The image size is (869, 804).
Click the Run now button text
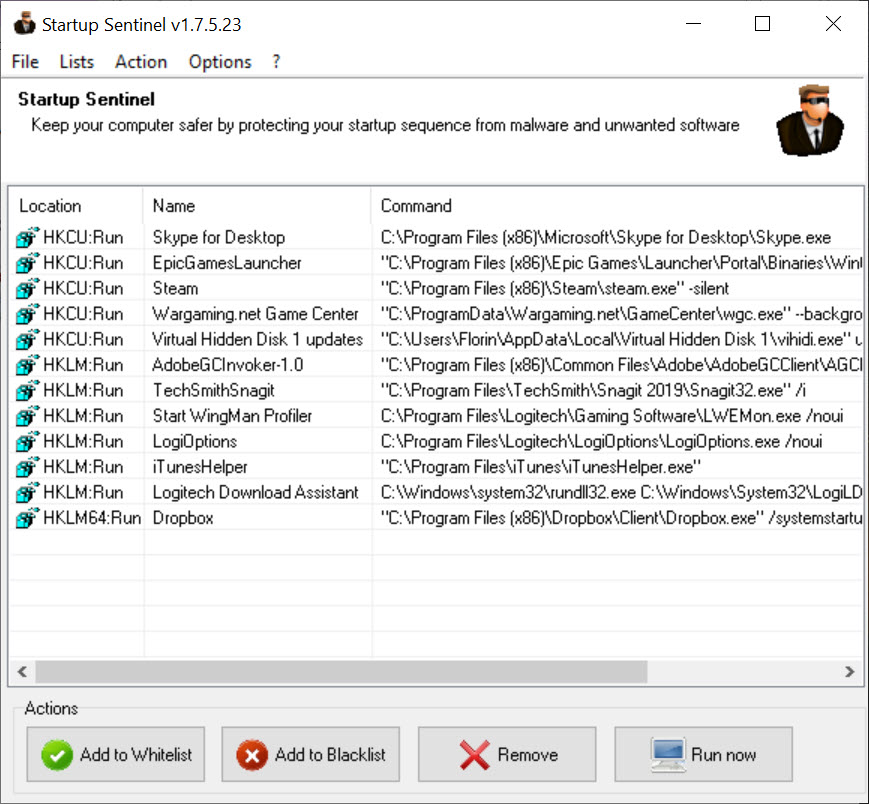(x=723, y=755)
